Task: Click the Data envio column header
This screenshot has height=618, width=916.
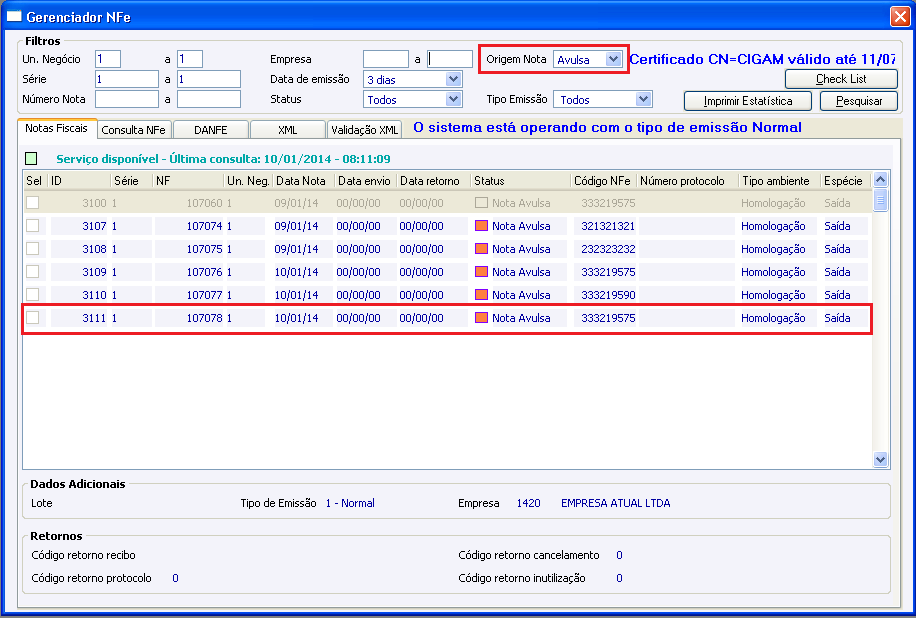Action: click(x=366, y=180)
